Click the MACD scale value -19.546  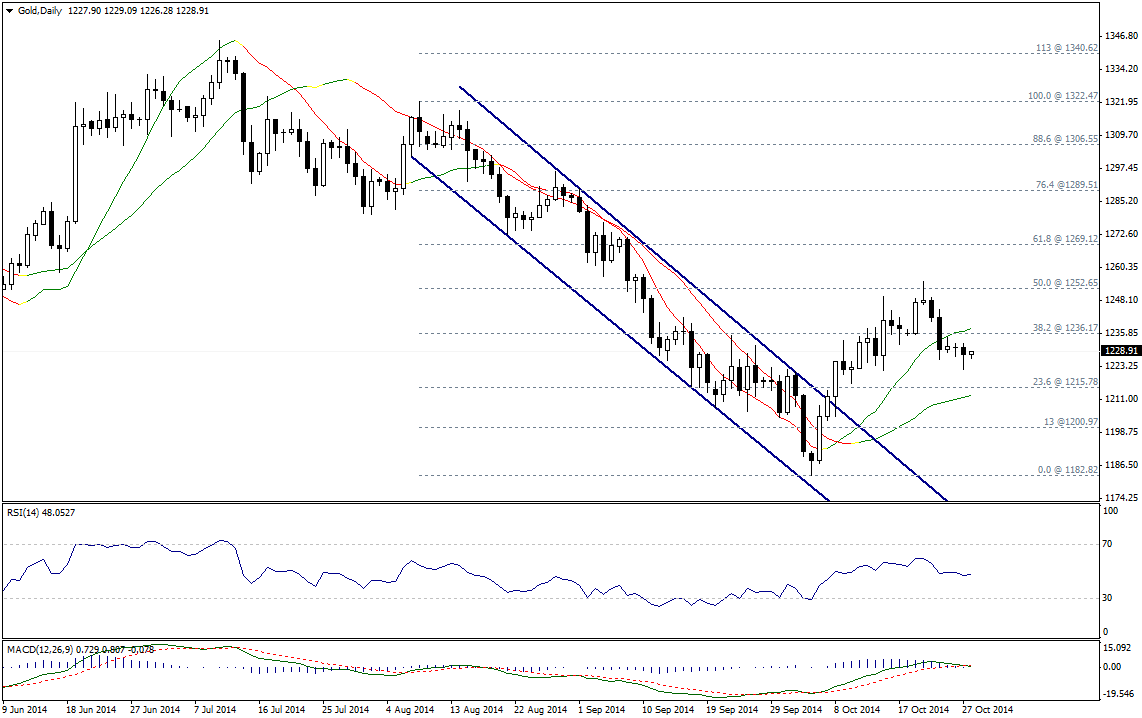click(x=1119, y=694)
